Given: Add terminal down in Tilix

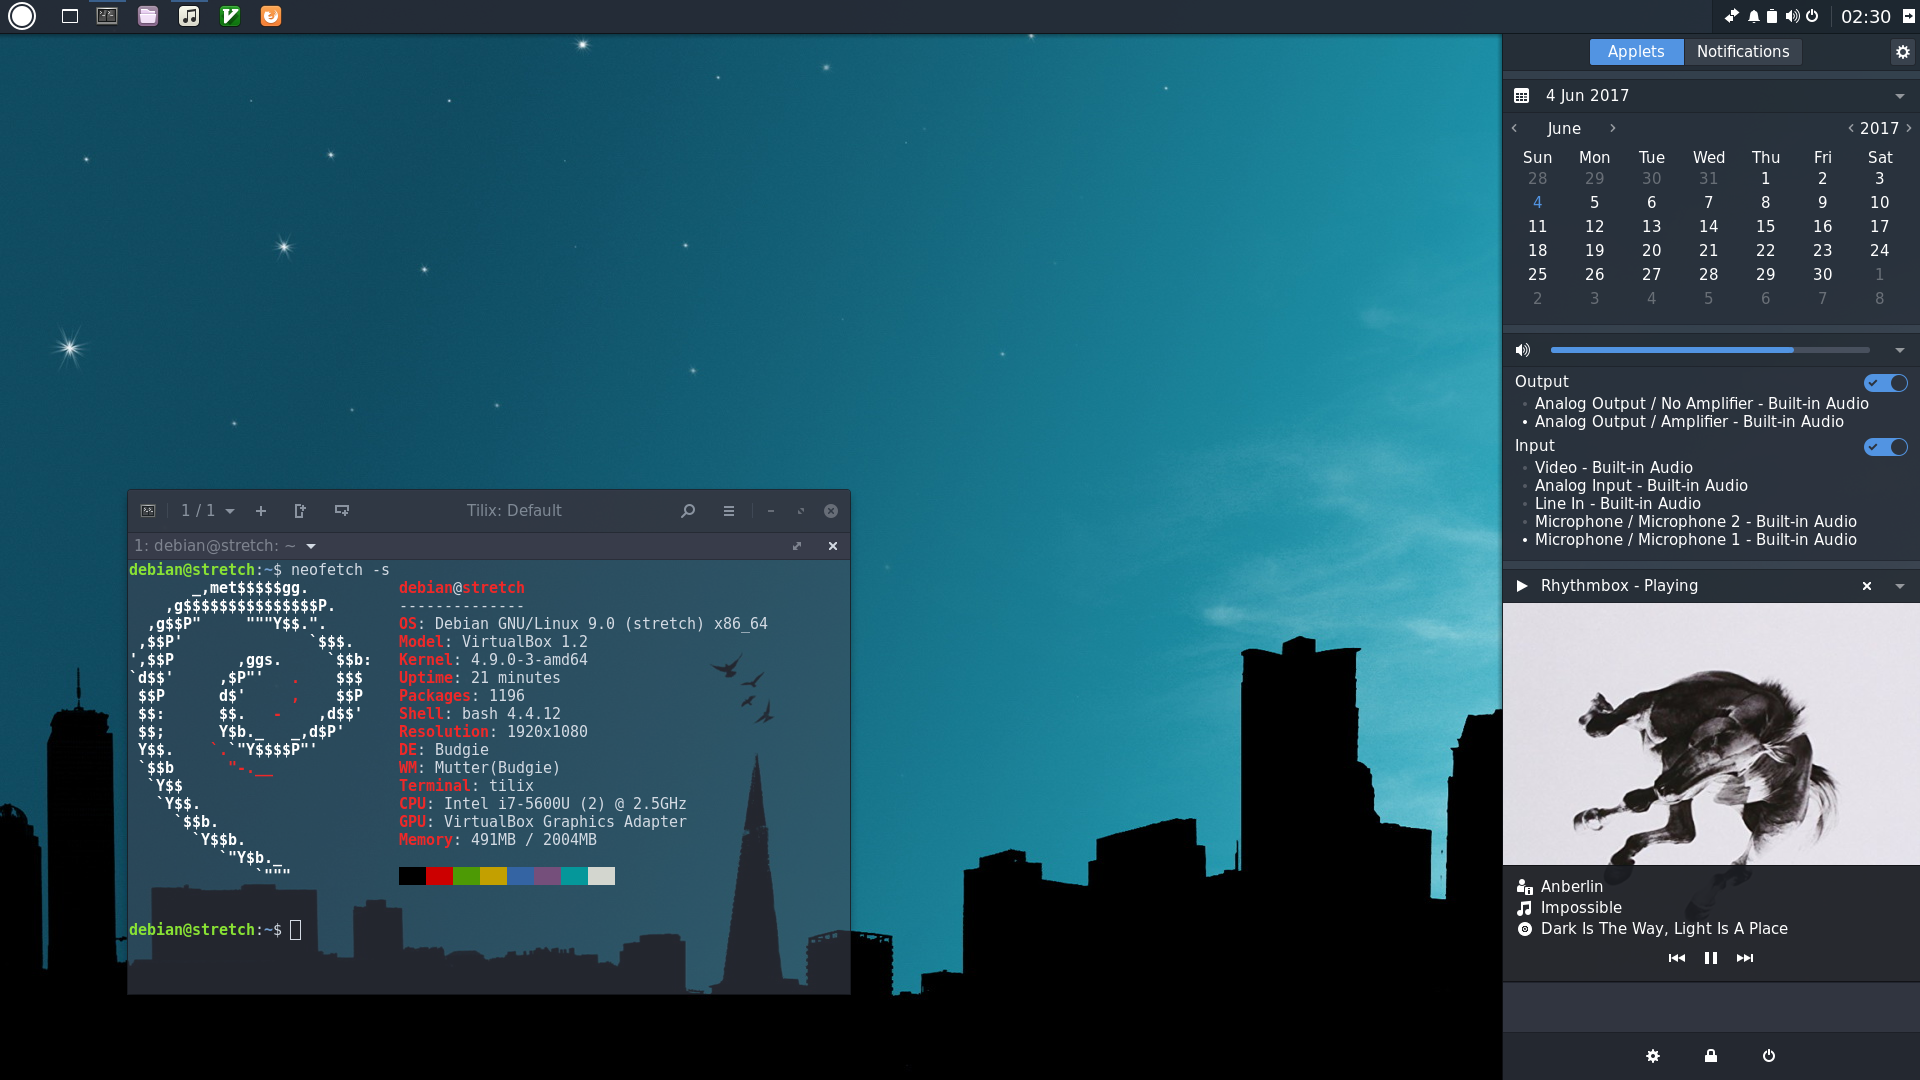Looking at the screenshot, I should [x=342, y=511].
